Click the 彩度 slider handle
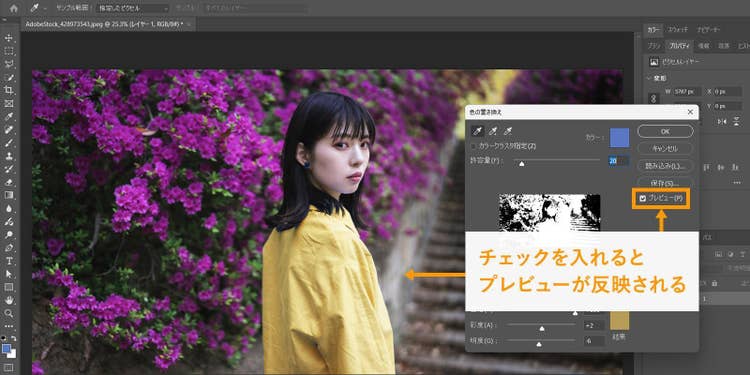Viewport: 750px width, 375px height. tap(542, 328)
